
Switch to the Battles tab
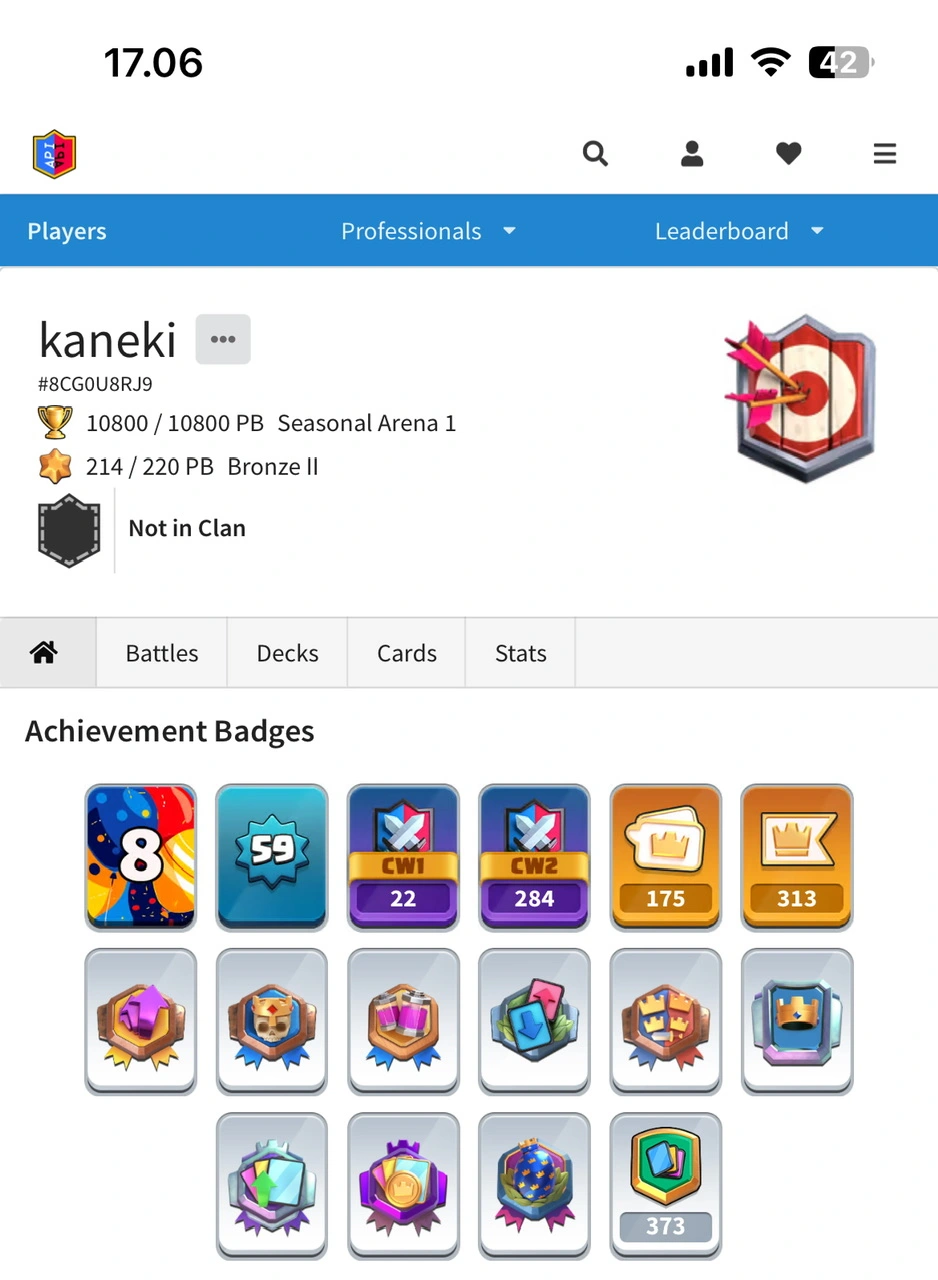pyautogui.click(x=162, y=653)
